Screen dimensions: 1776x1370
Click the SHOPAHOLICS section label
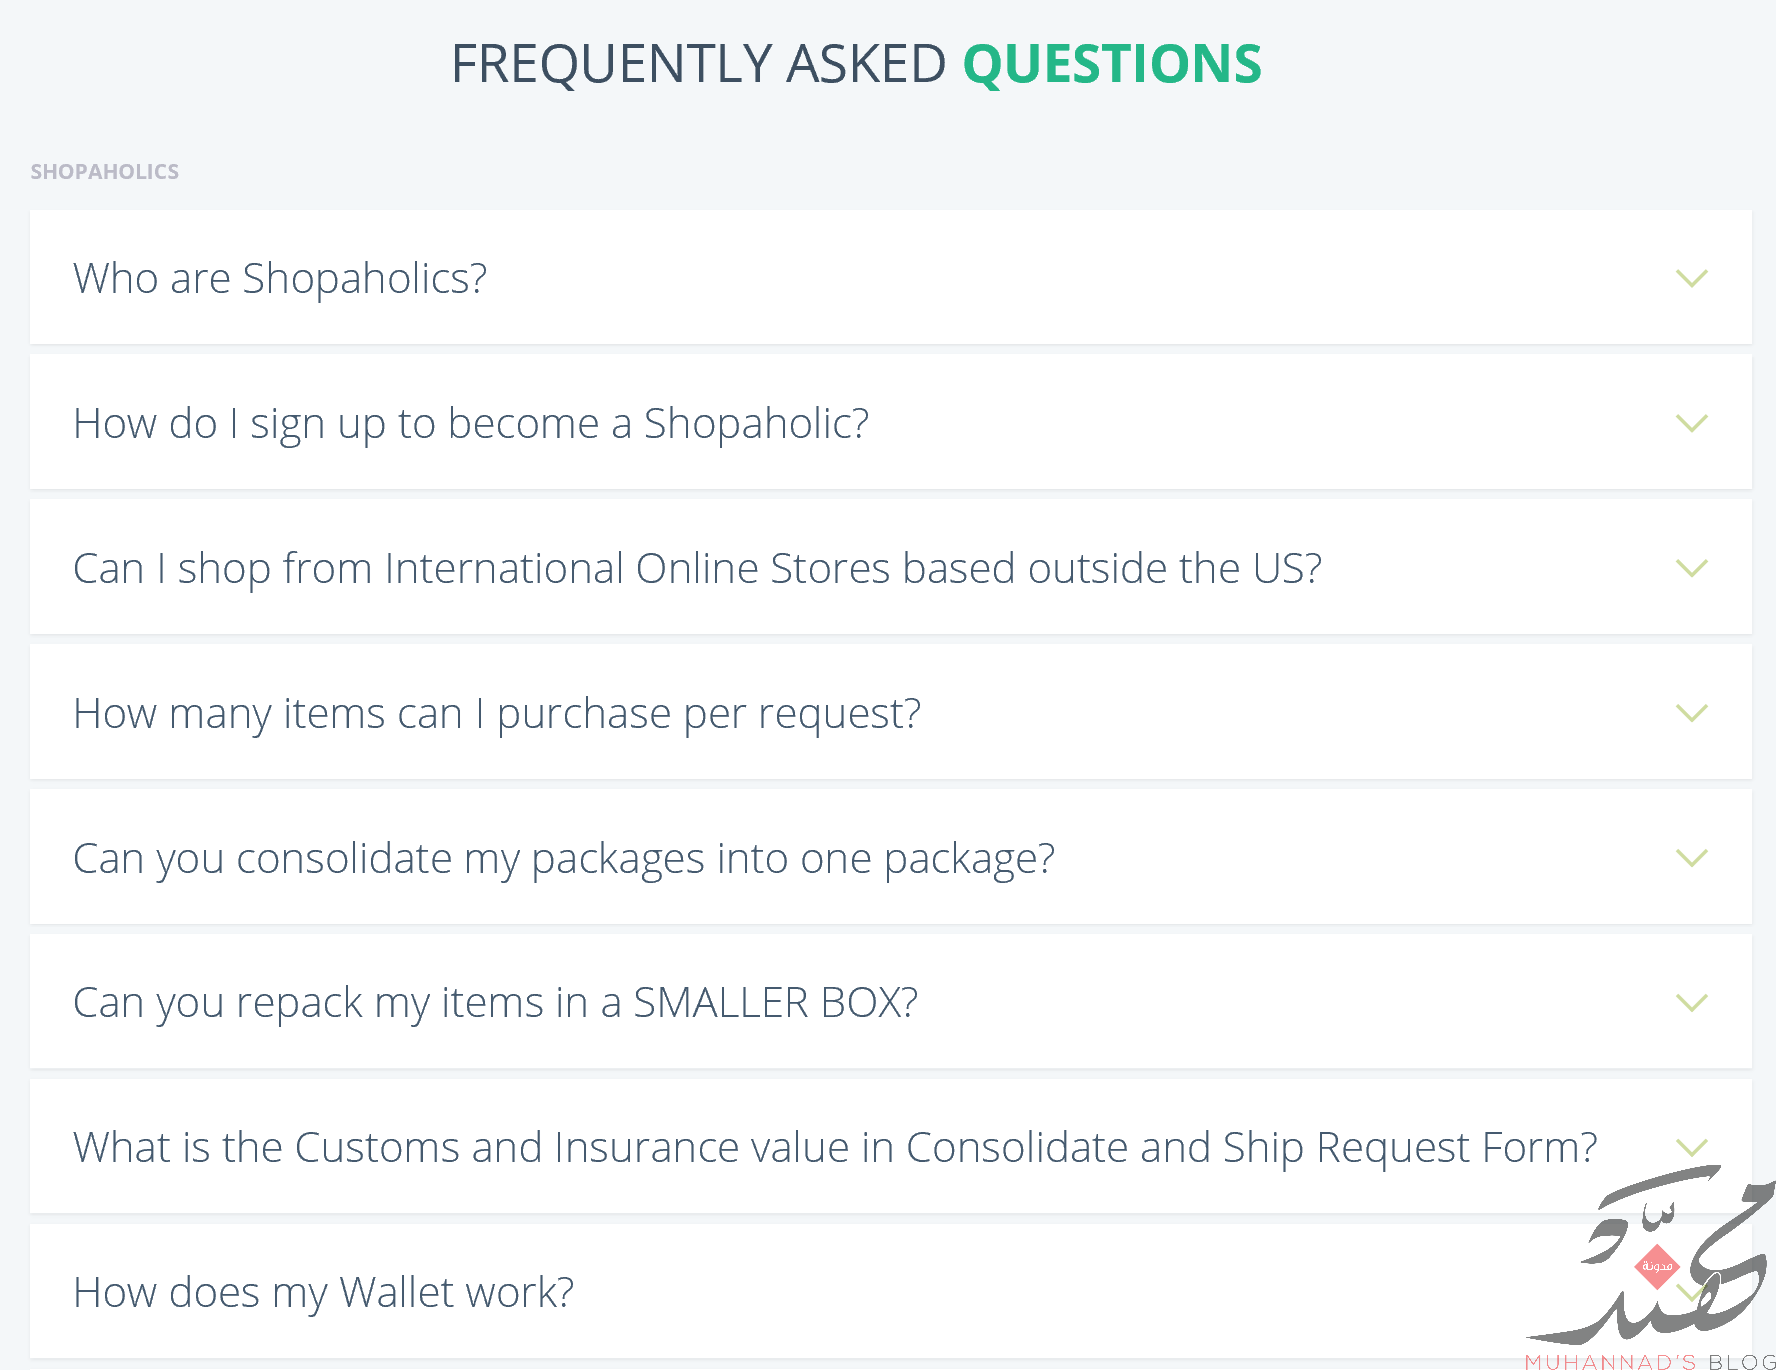(105, 171)
